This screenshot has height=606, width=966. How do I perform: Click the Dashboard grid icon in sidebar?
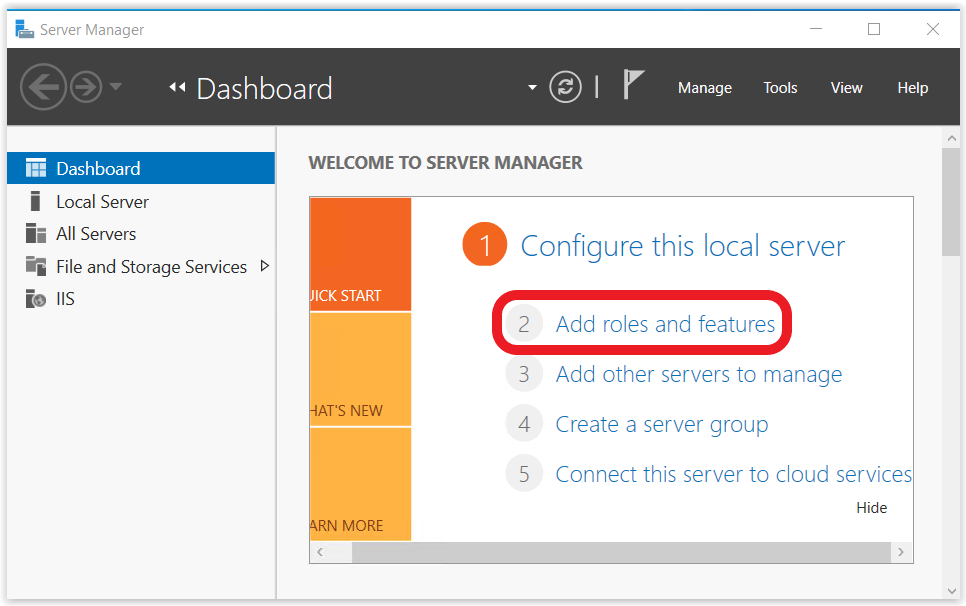[x=36, y=168]
